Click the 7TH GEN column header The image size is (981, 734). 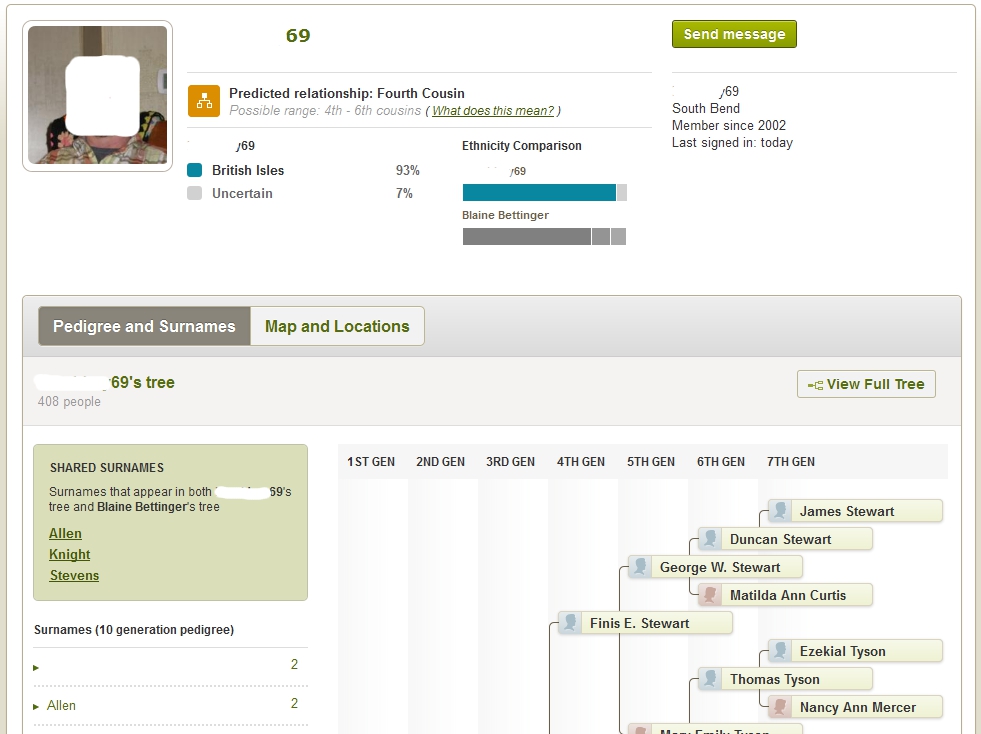(791, 462)
